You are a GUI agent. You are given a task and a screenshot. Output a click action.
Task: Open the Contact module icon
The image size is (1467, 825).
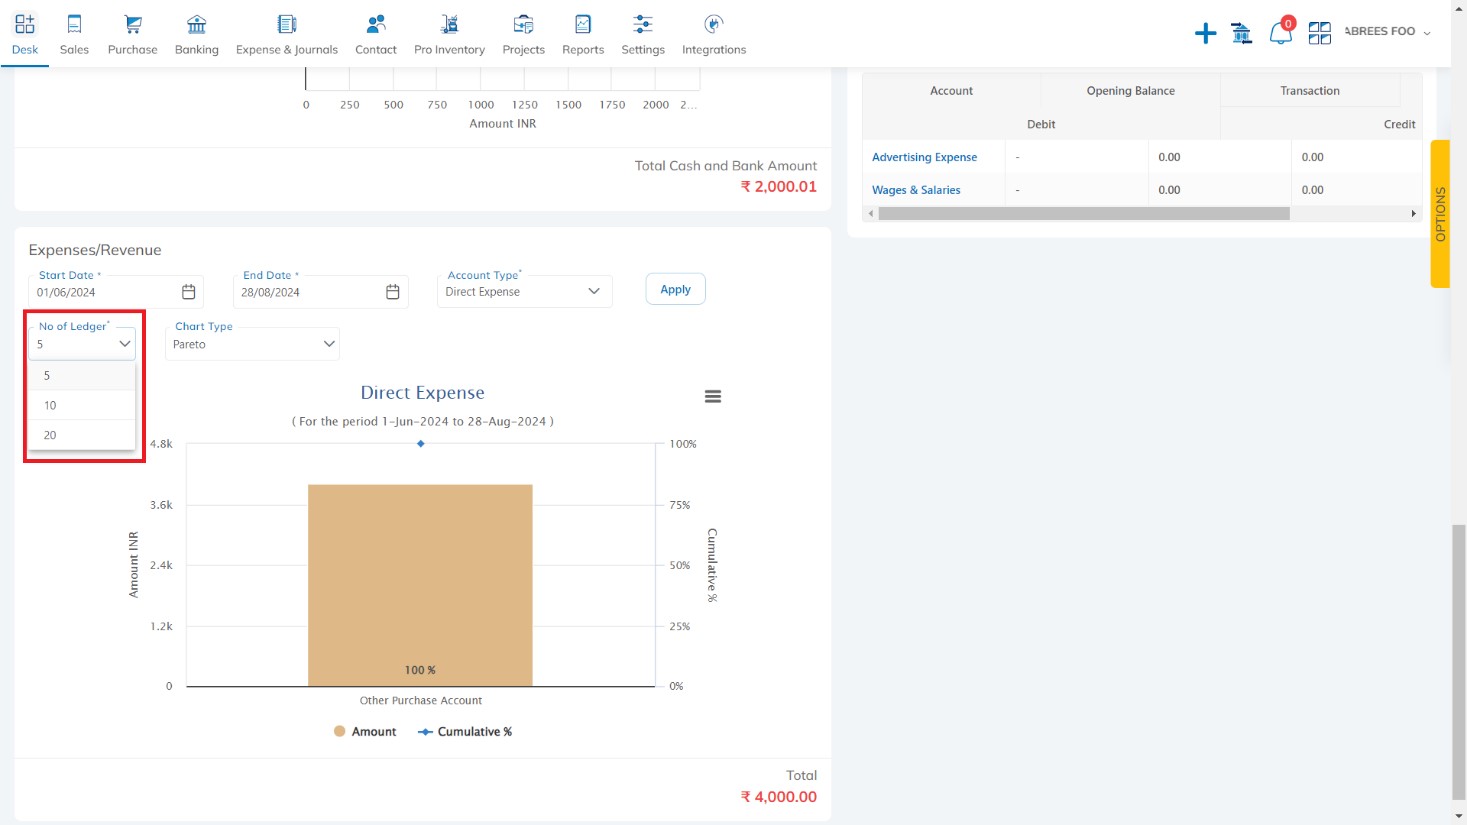(x=376, y=24)
